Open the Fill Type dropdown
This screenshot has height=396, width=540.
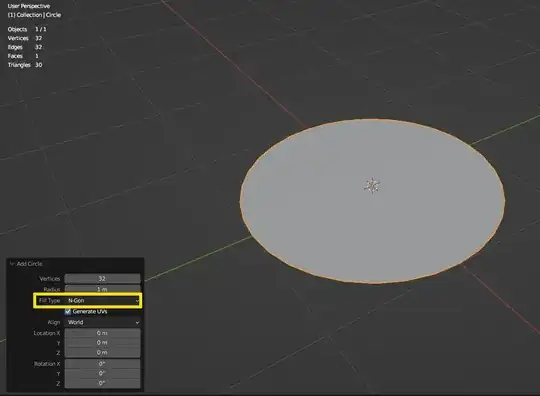pos(102,301)
